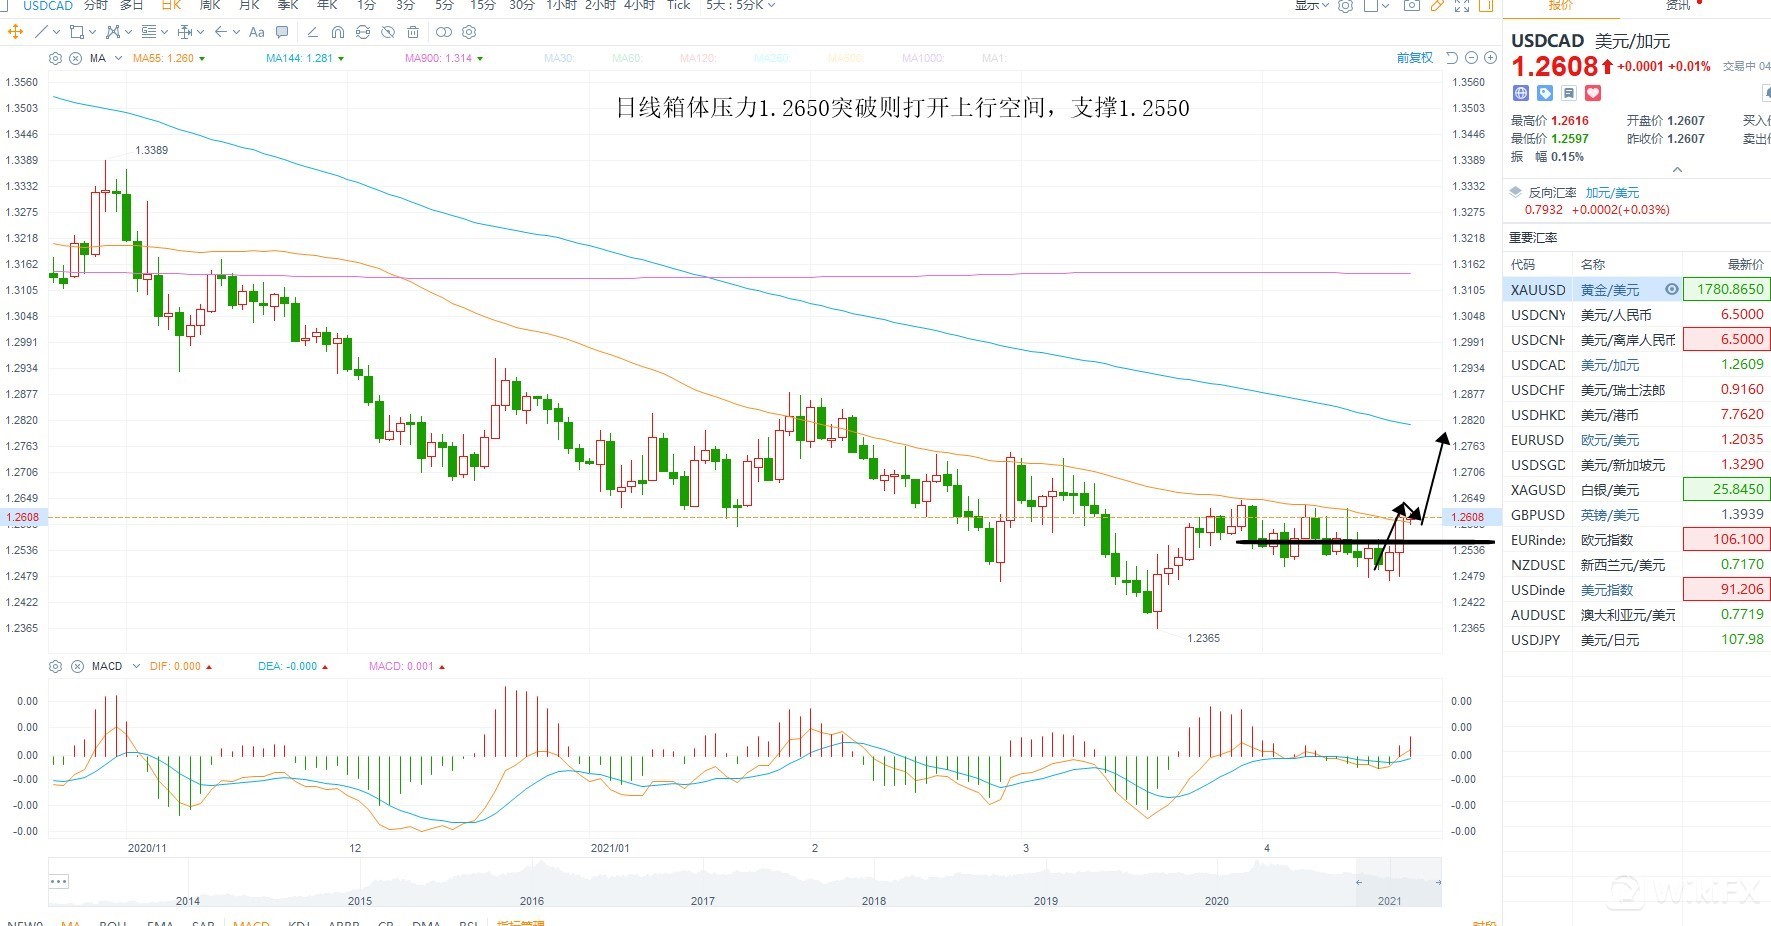Switch to the 月K monthly chart
The height and width of the screenshot is (926, 1771).
pos(249,5)
